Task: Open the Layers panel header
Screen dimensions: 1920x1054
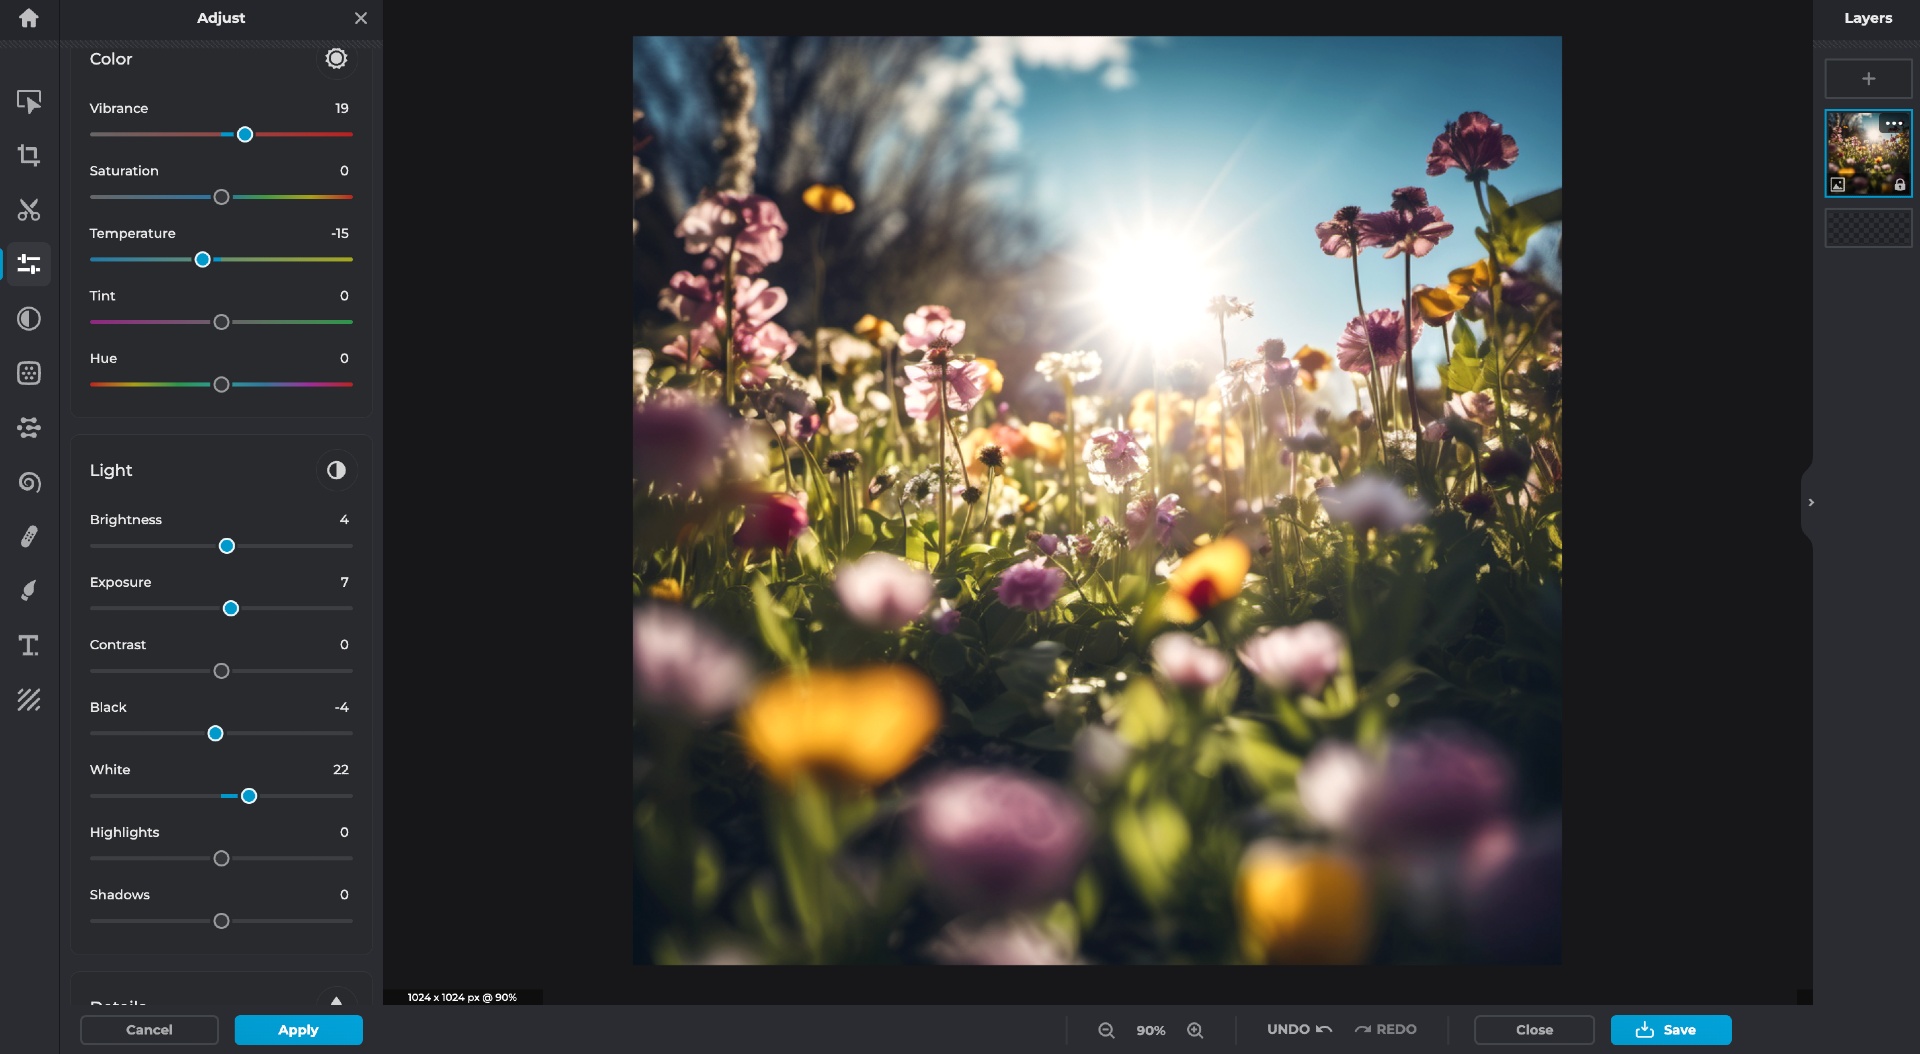Action: click(1866, 18)
